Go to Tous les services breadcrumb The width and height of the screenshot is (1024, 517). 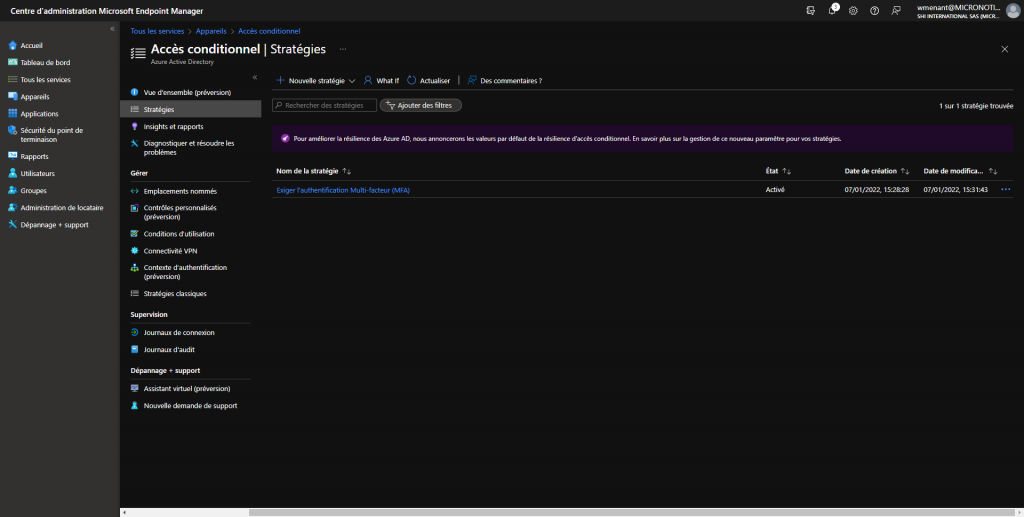[156, 31]
